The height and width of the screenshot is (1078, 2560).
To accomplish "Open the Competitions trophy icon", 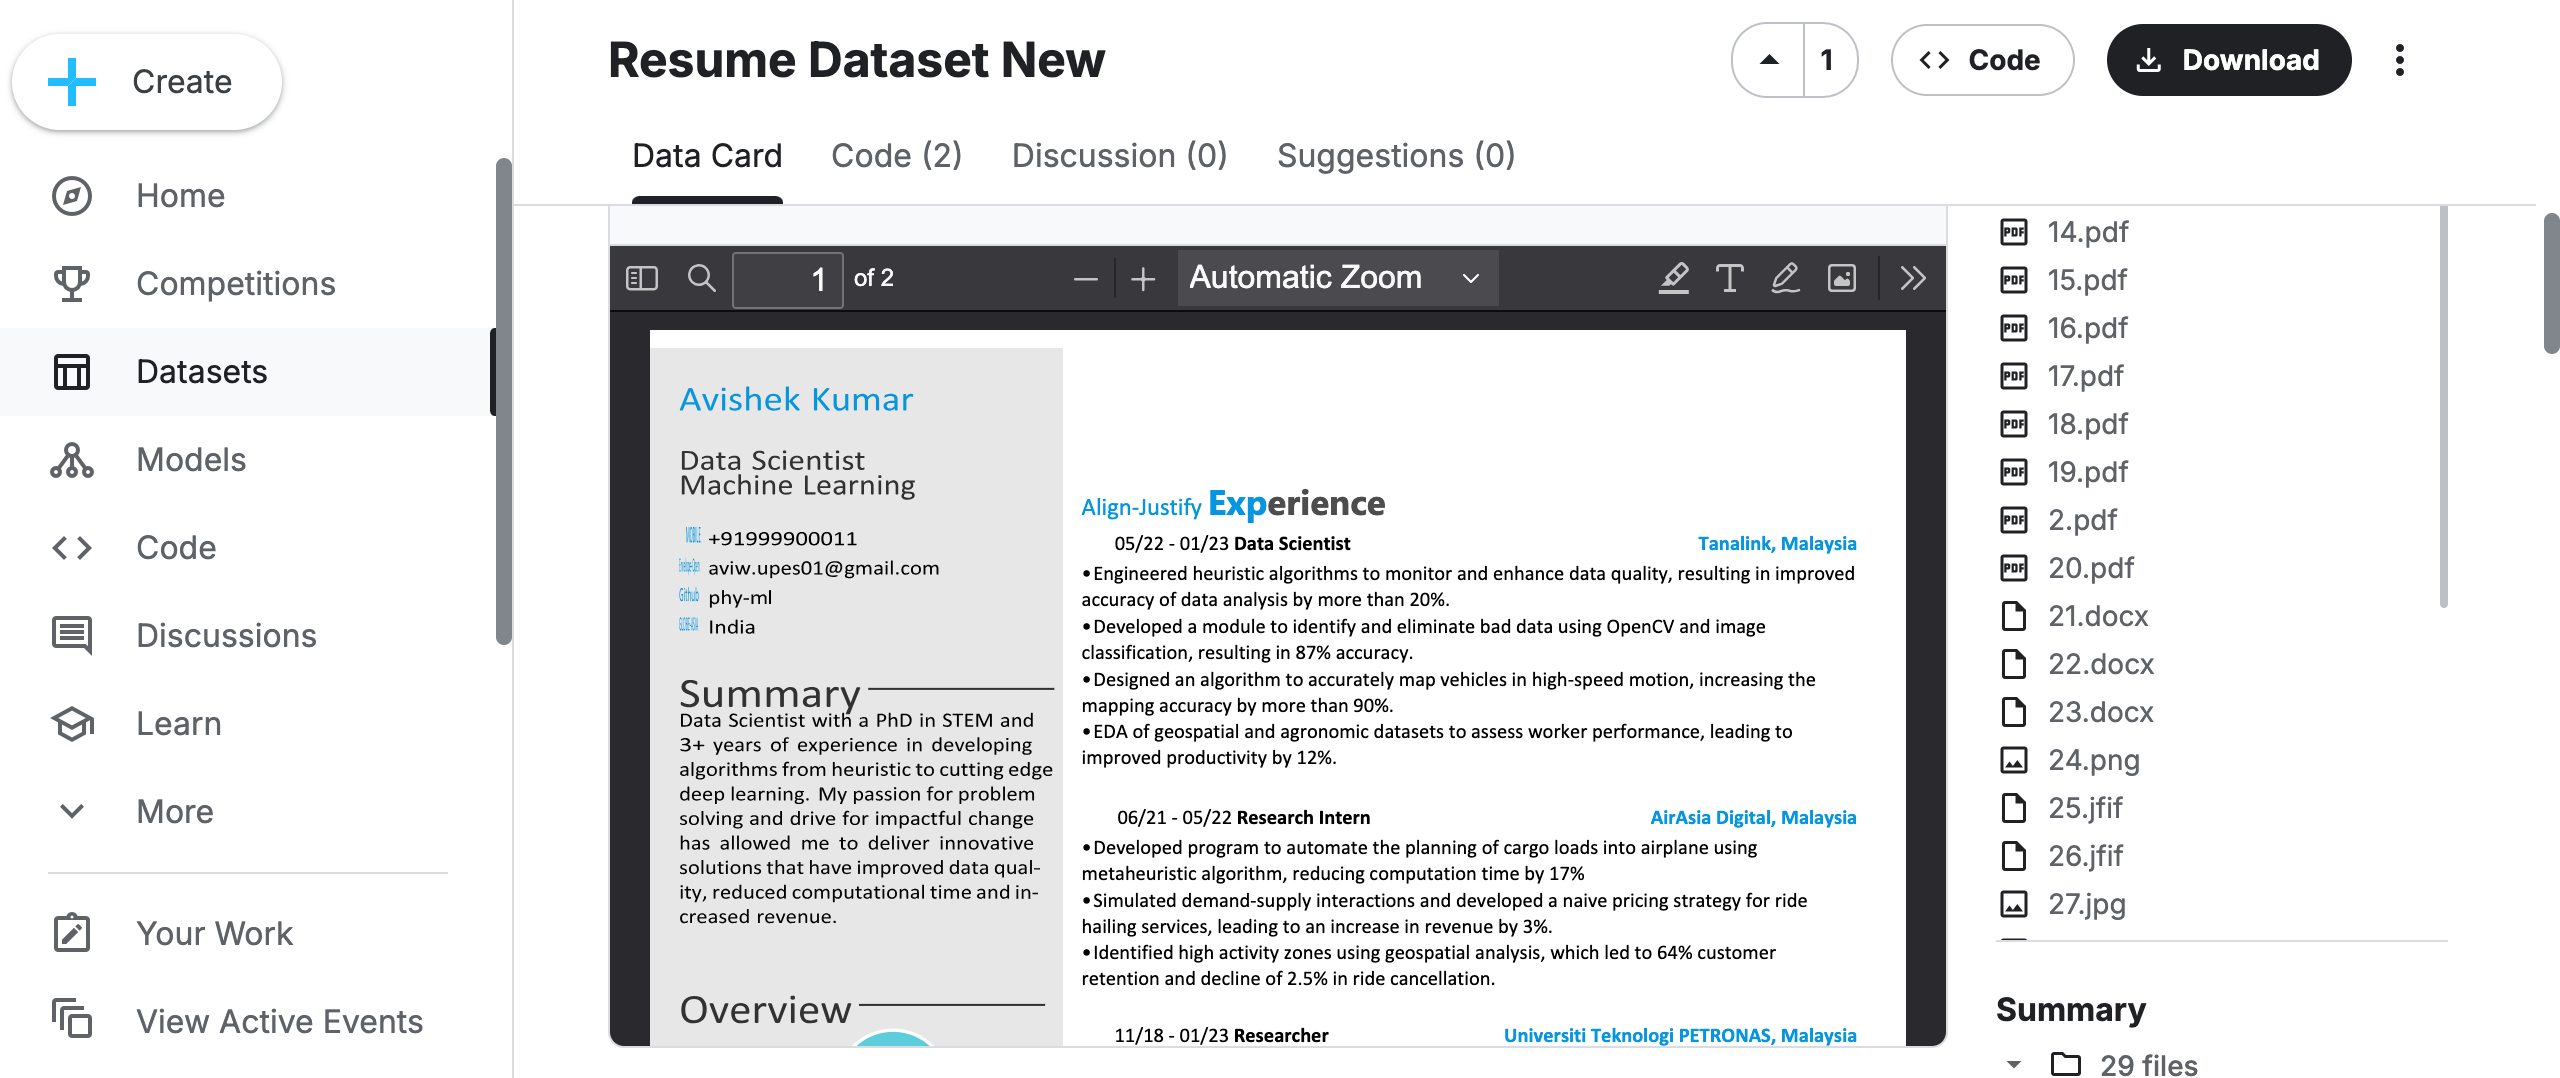I will coord(72,284).
